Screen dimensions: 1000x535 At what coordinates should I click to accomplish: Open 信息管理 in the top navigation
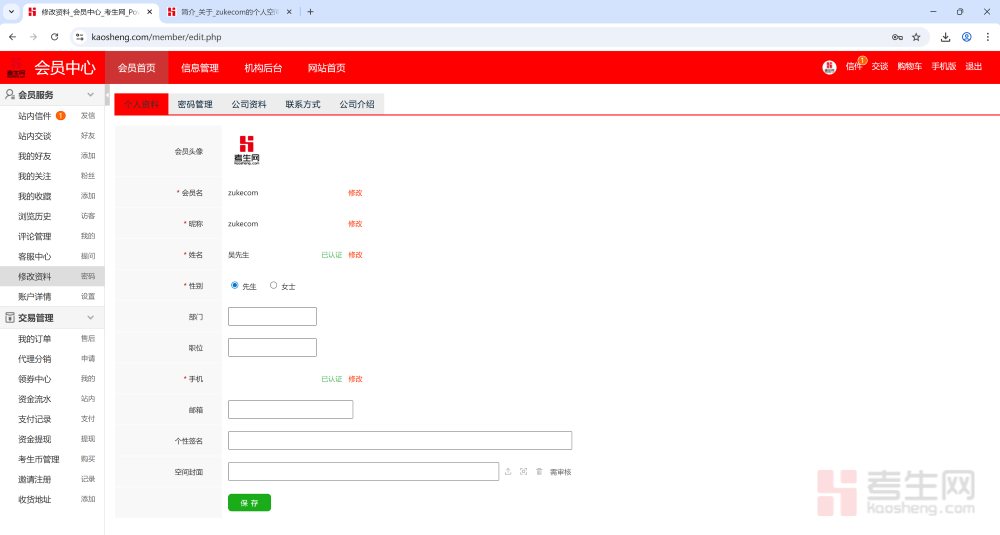point(199,68)
